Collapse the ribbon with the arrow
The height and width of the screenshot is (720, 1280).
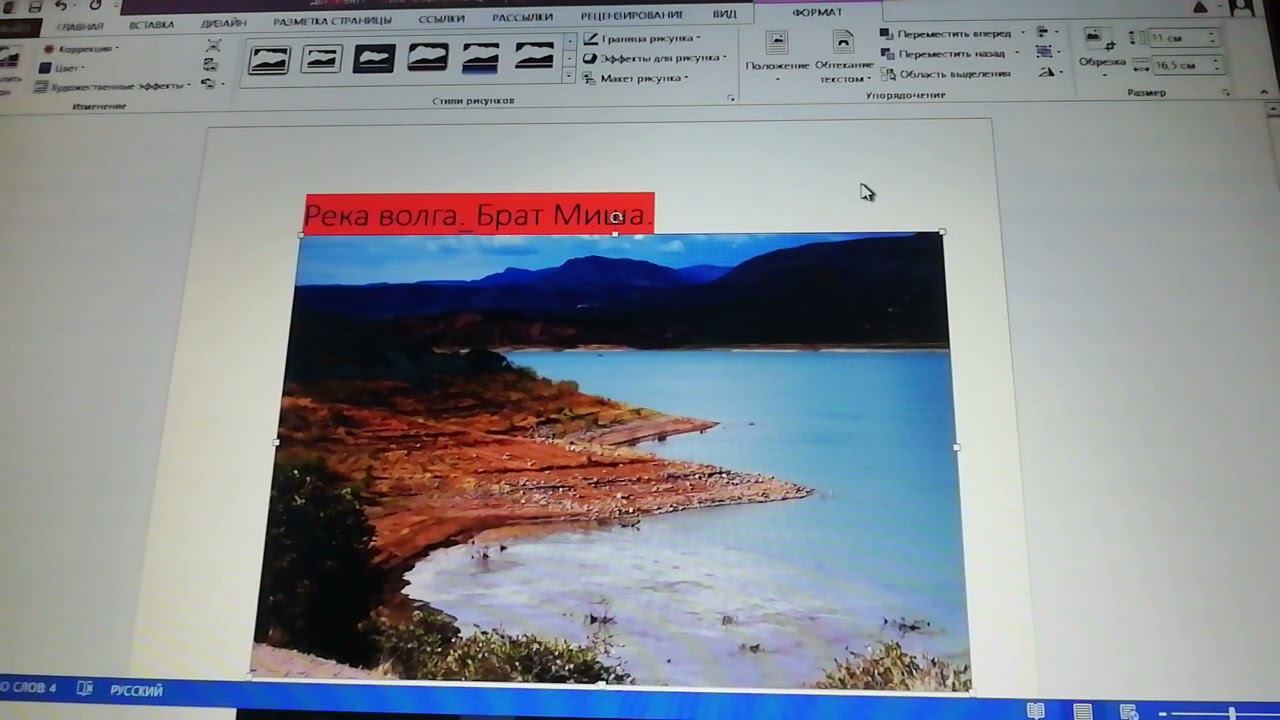point(1264,93)
